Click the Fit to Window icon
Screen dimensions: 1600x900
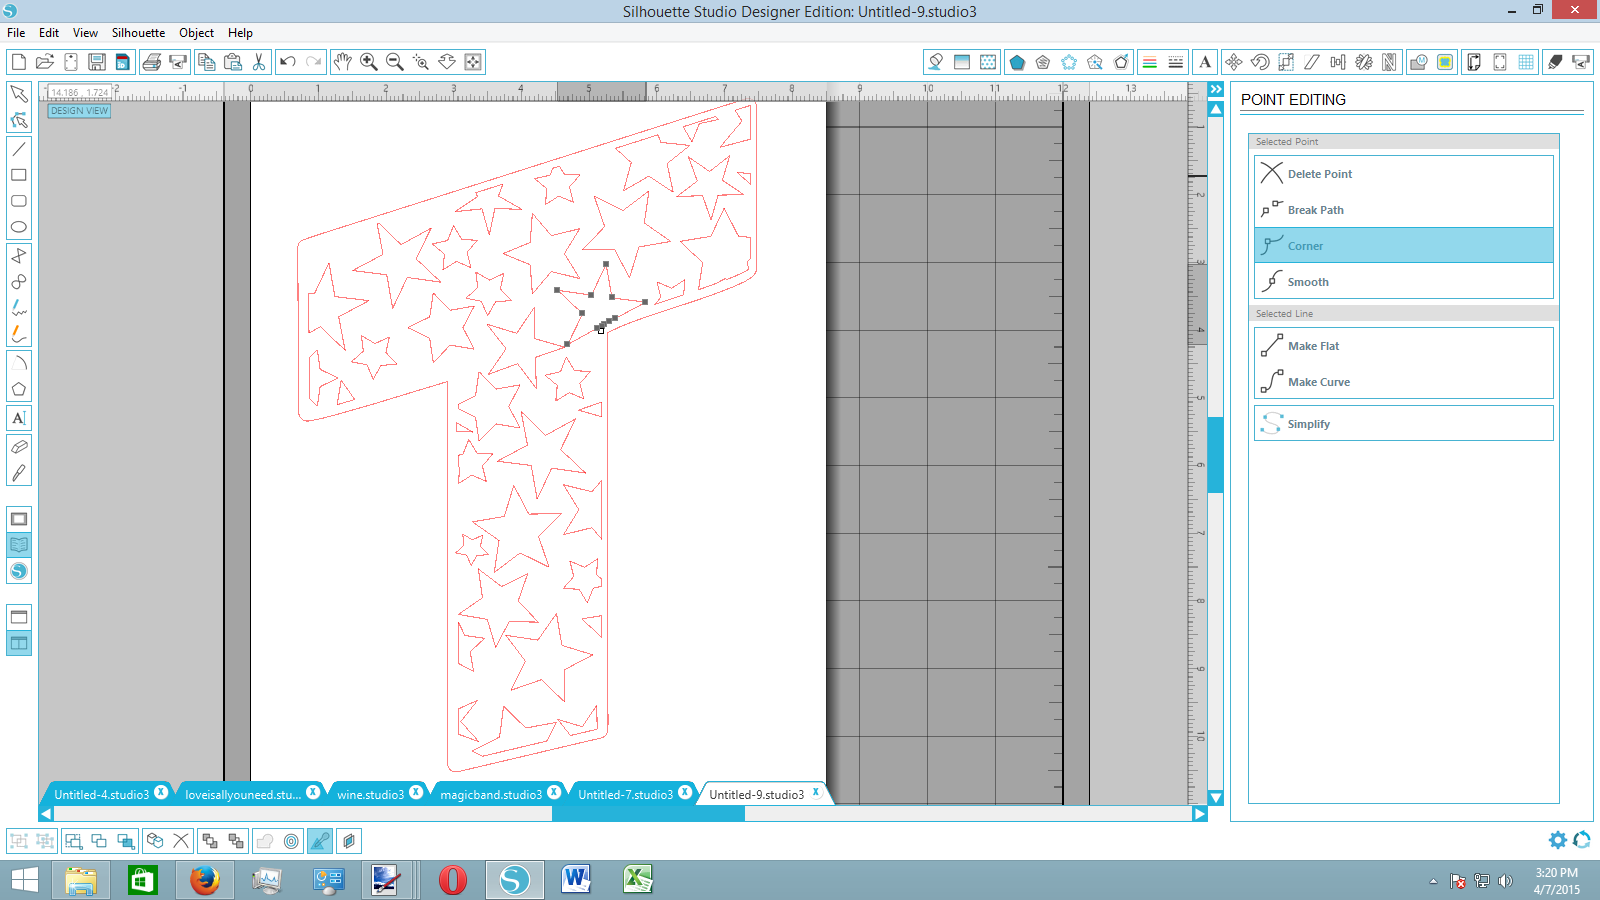pos(473,62)
